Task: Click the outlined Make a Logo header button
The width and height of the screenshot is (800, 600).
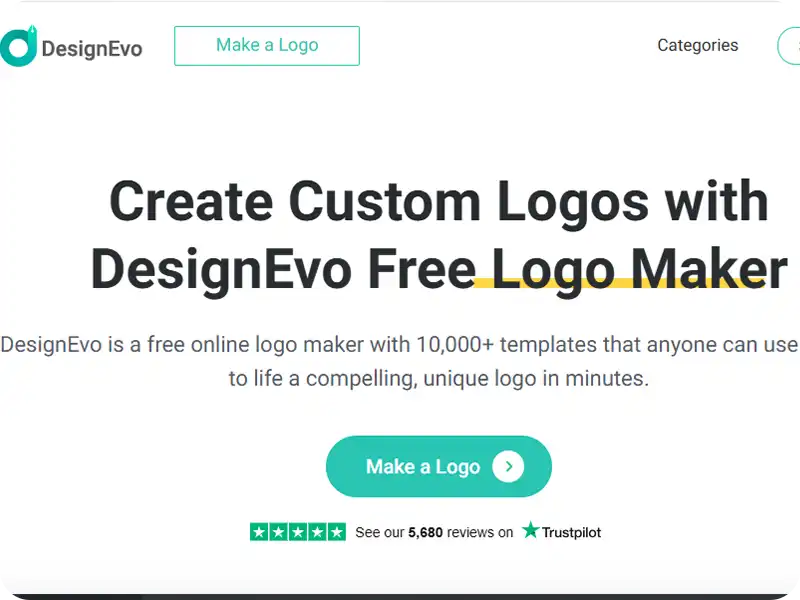Action: pyautogui.click(x=267, y=46)
